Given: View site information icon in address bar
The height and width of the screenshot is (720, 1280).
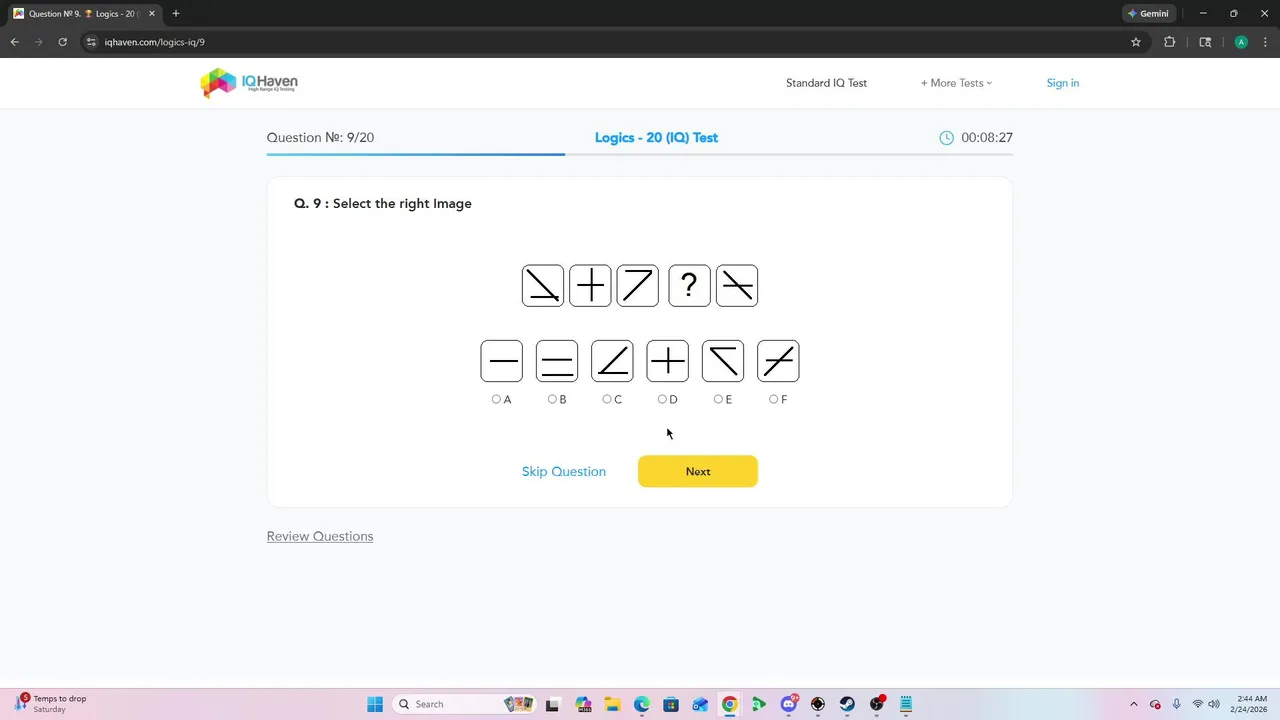Looking at the screenshot, I should (91, 42).
